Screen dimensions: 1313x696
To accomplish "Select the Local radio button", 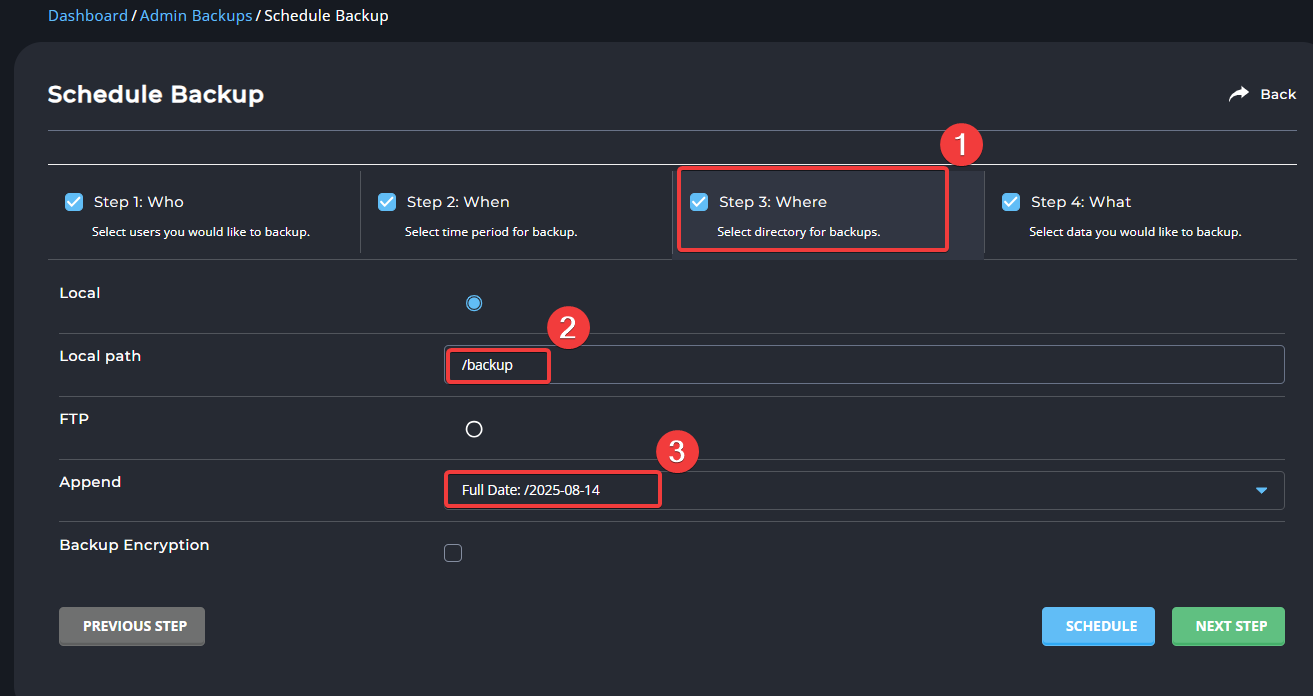I will pos(474,303).
